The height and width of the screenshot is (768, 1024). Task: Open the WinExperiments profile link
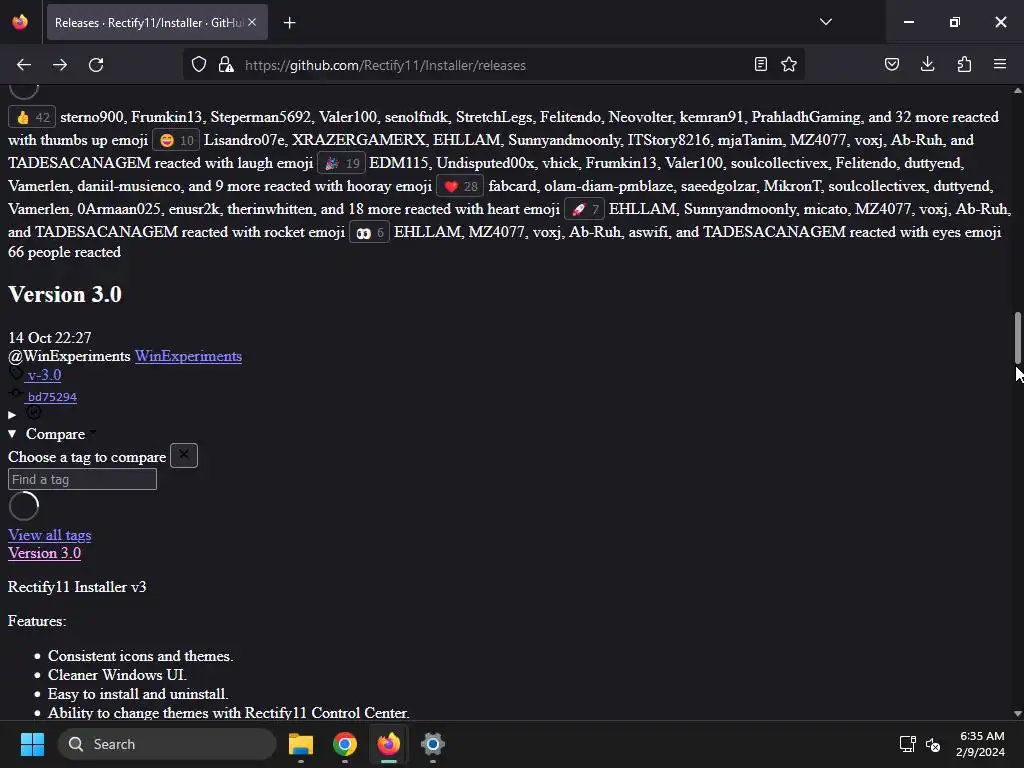[x=188, y=357]
